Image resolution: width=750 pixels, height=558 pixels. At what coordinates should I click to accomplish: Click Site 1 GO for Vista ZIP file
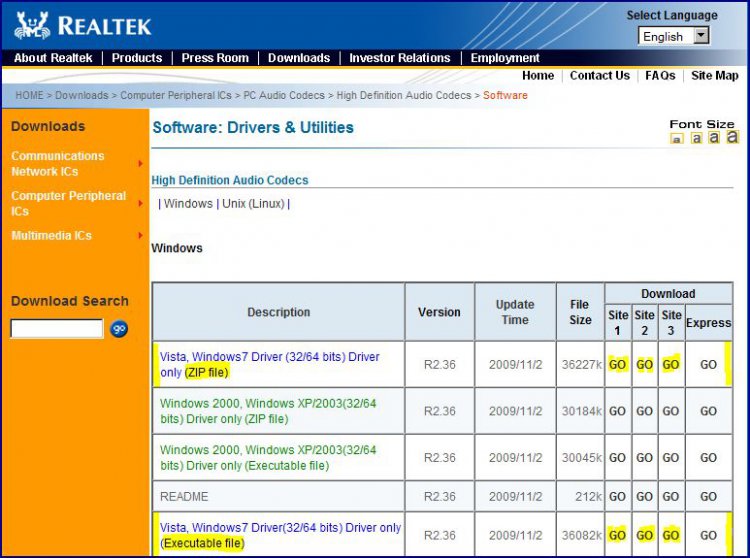(618, 365)
